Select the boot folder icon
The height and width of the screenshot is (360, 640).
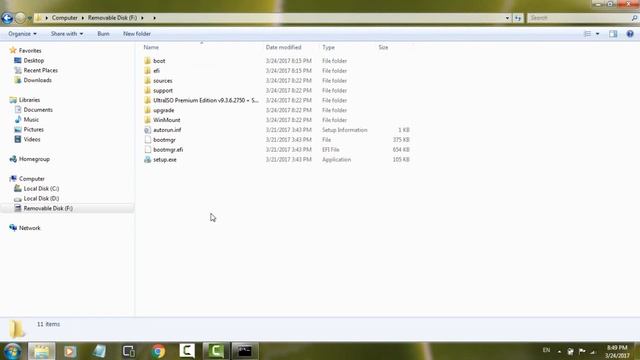(148, 61)
